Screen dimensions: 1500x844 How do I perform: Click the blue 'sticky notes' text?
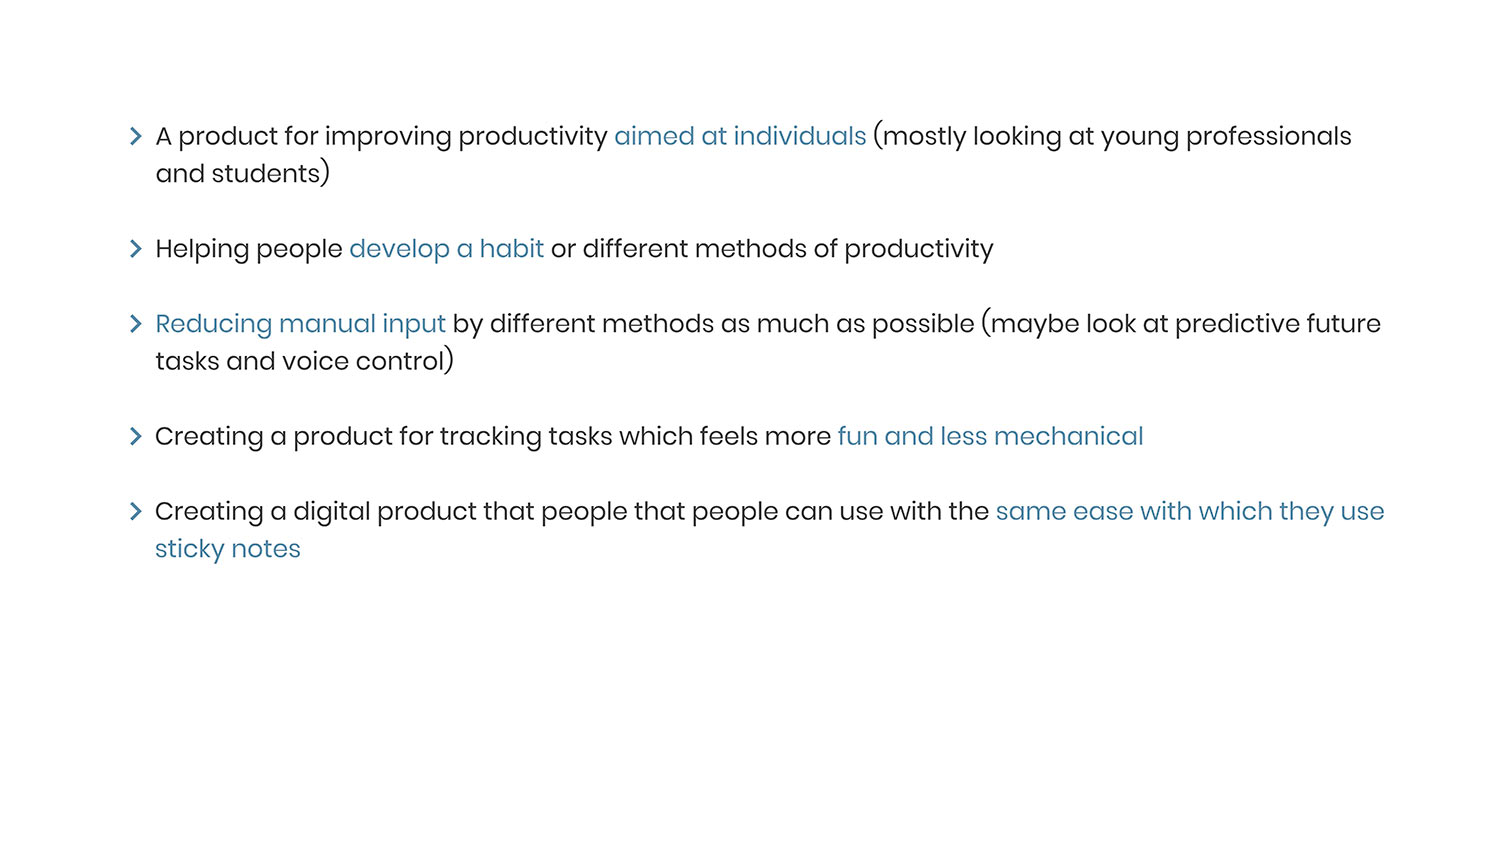(227, 549)
